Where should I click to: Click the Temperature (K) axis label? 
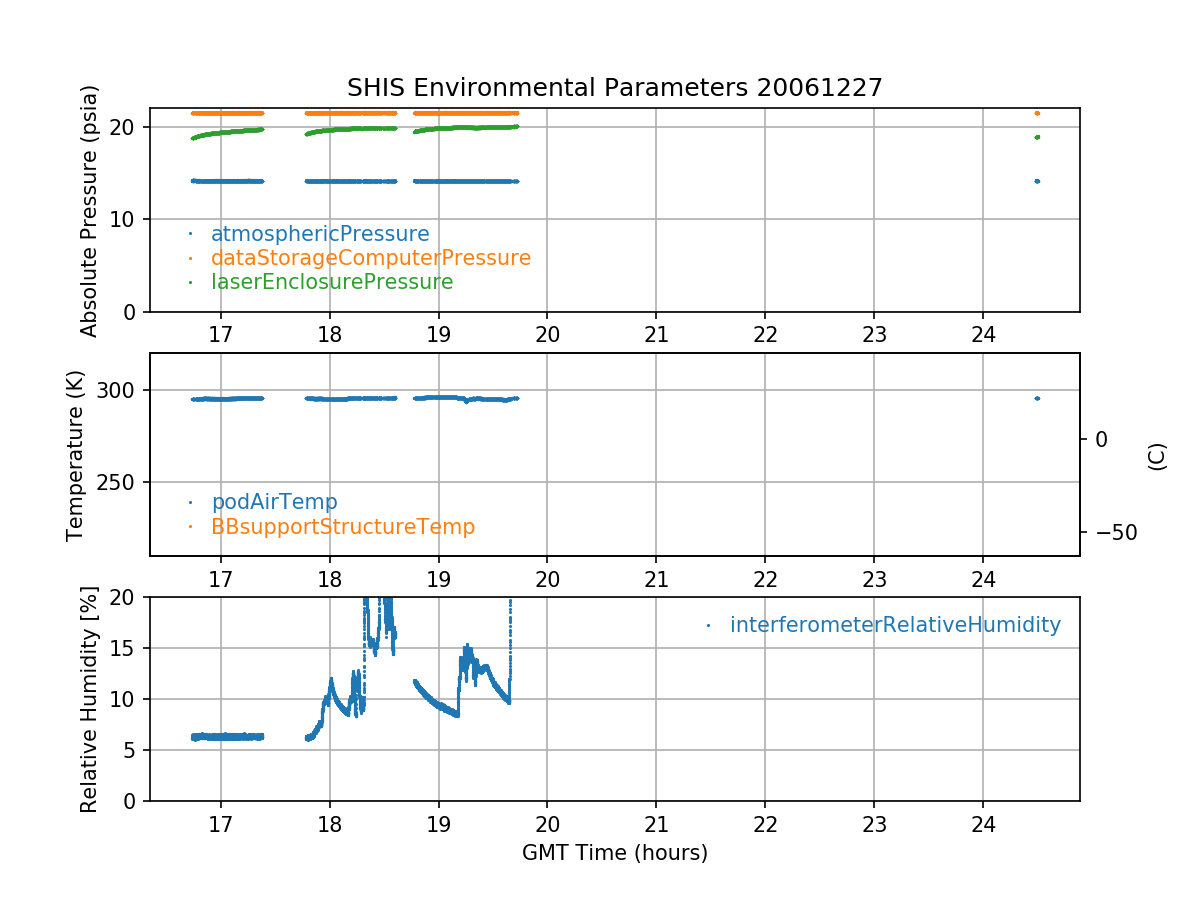point(76,455)
